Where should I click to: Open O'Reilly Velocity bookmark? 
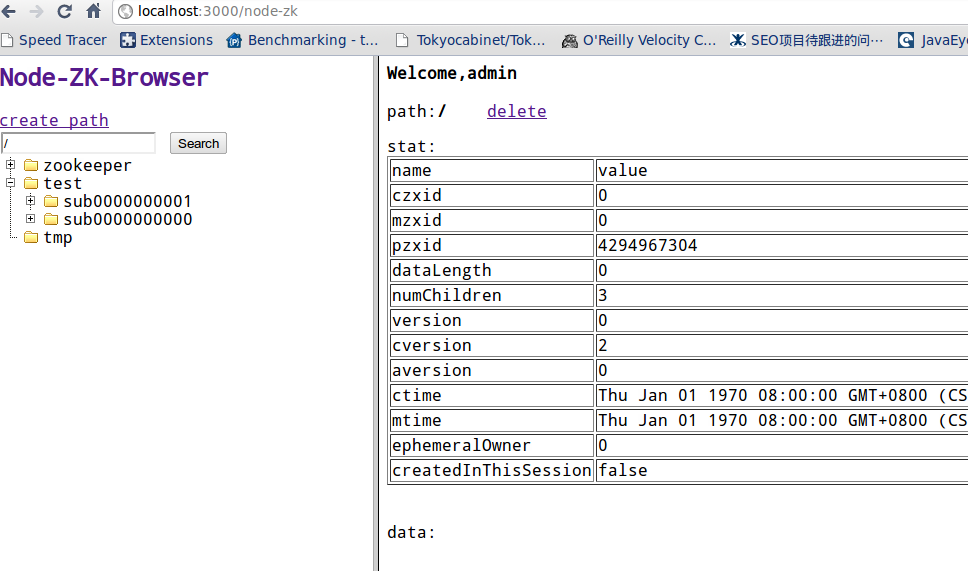(x=639, y=40)
